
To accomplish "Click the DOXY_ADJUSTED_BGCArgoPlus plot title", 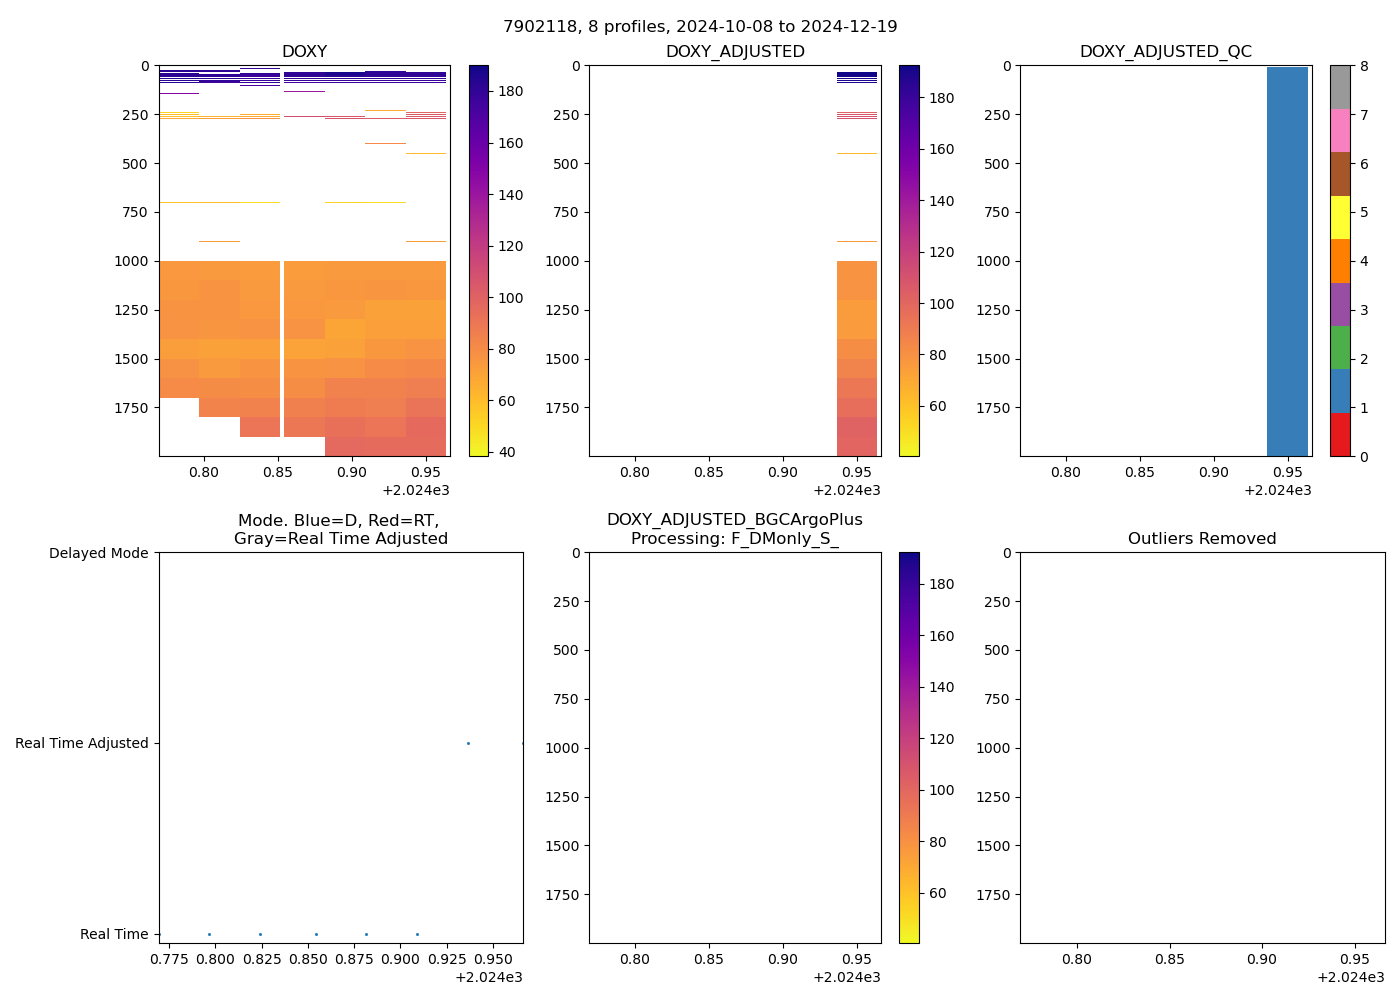I will tap(735, 529).
